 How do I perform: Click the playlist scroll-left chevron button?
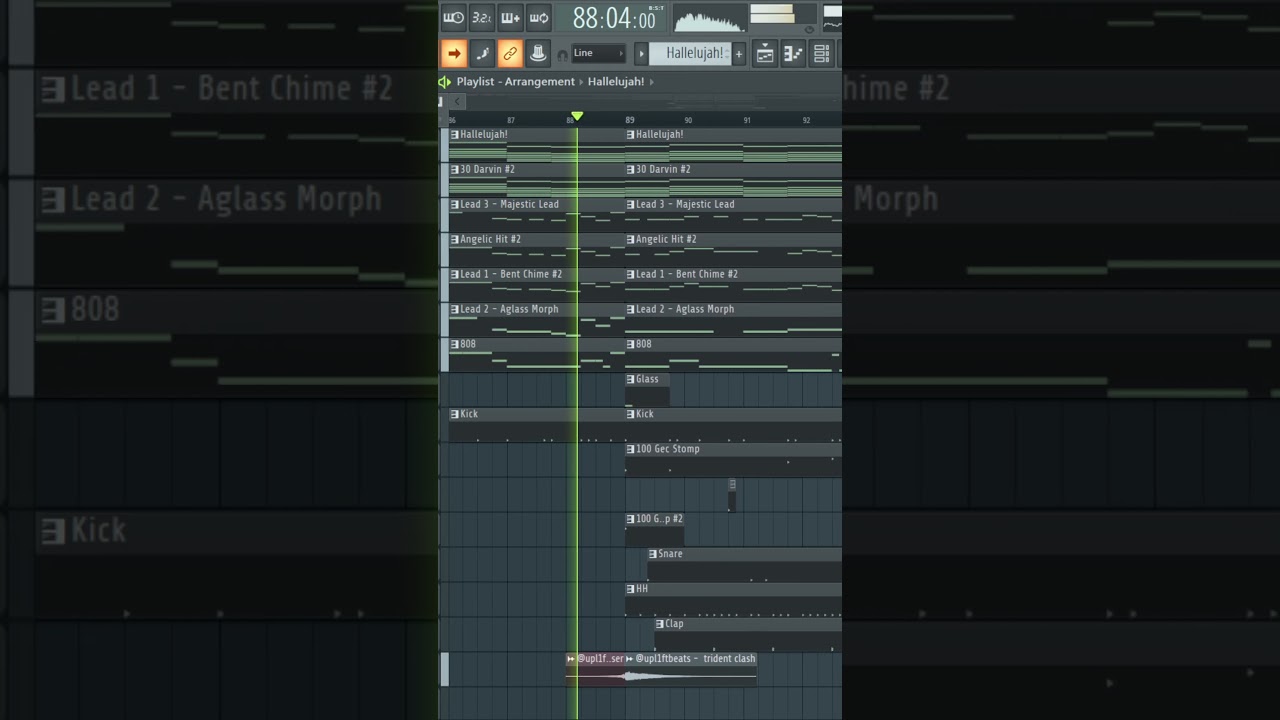458,101
